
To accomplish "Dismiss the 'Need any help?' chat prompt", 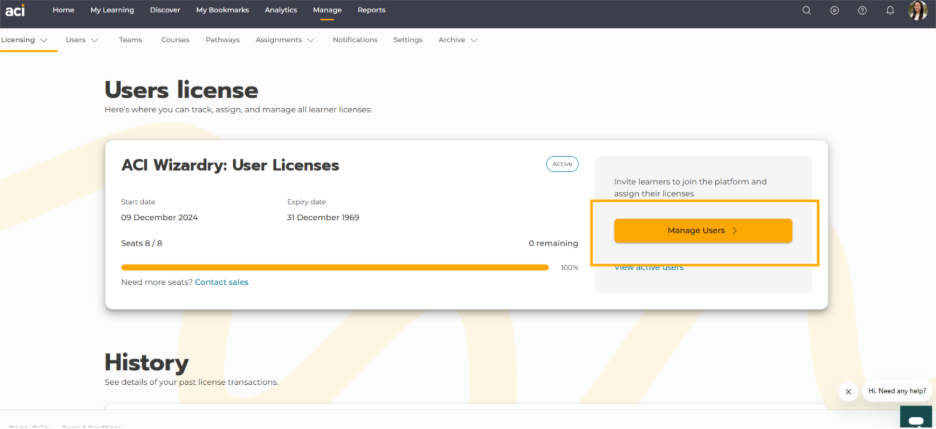I will click(x=848, y=392).
